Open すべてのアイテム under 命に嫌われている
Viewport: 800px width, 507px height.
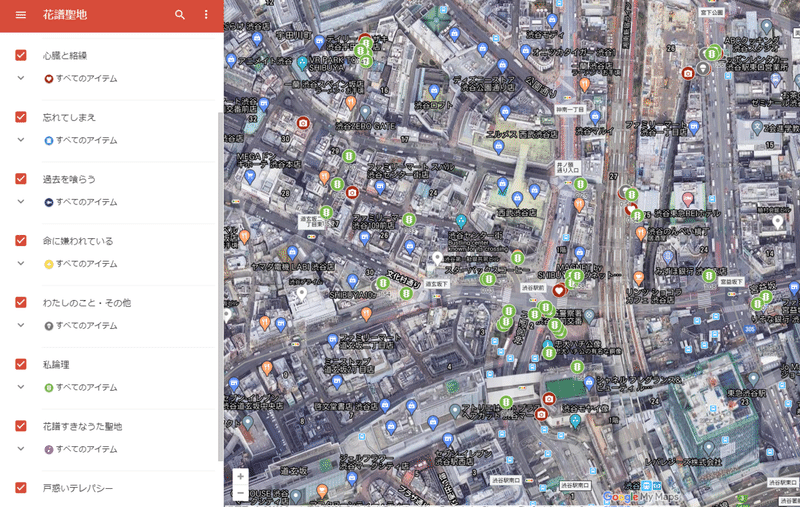86,264
